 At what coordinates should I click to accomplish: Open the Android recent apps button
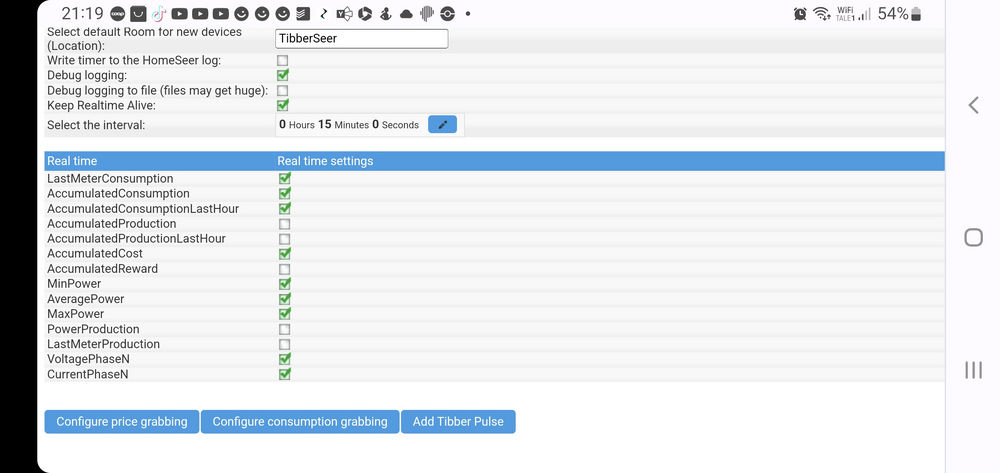(x=973, y=370)
